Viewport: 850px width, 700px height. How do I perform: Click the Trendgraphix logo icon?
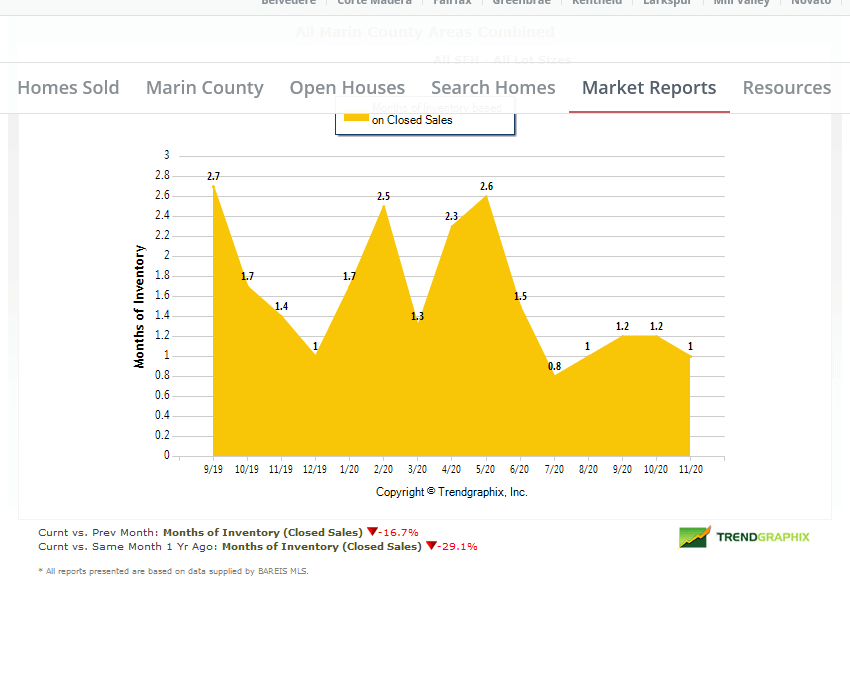pos(694,537)
